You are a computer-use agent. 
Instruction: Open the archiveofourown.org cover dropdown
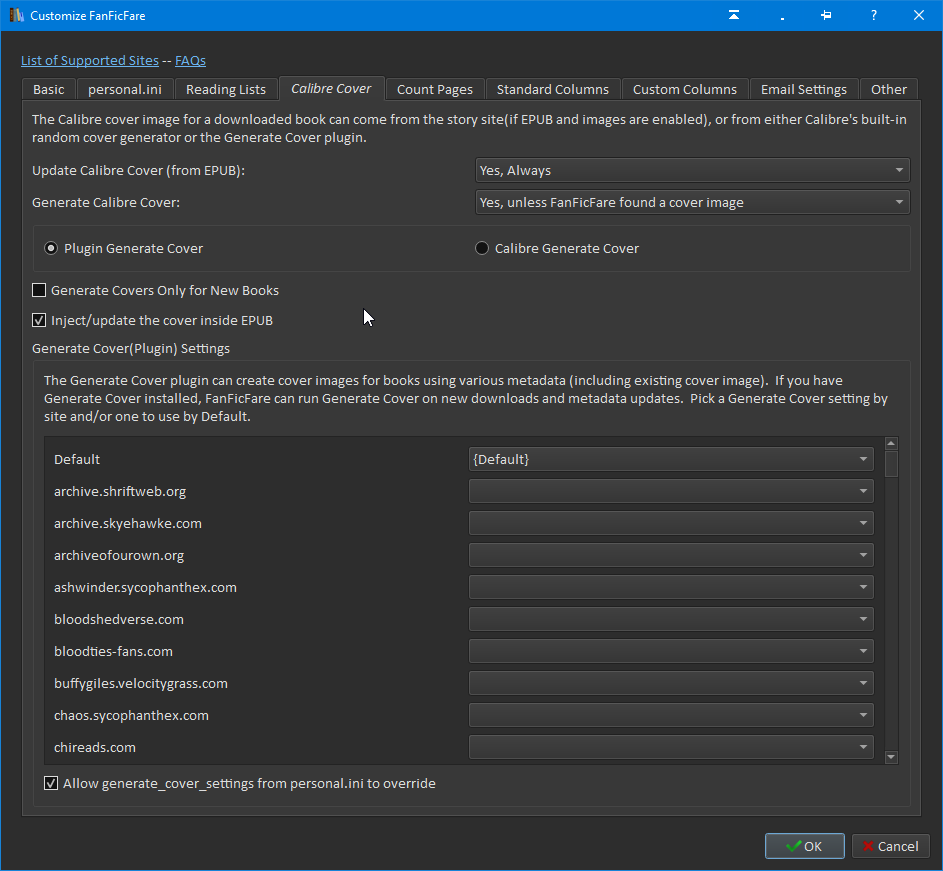tap(671, 555)
